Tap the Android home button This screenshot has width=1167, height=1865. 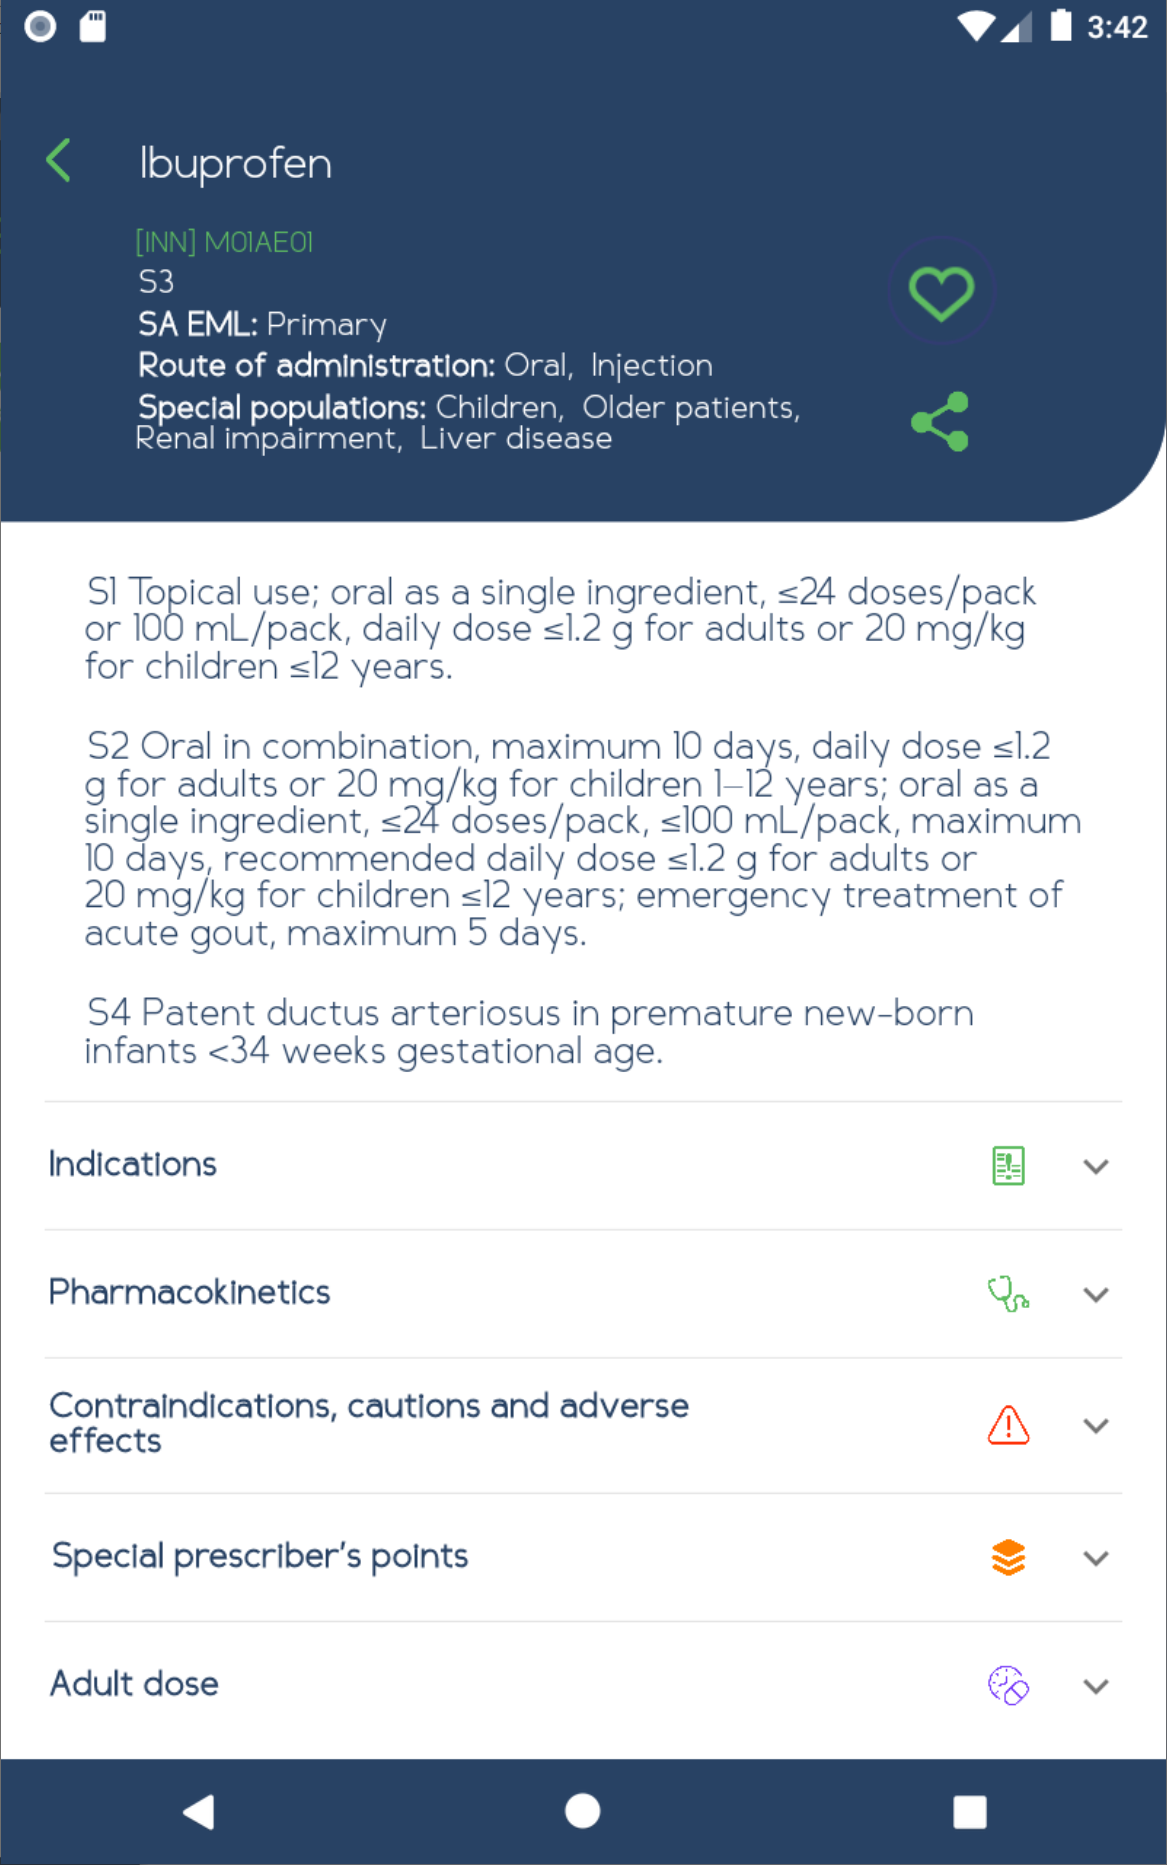(582, 1810)
